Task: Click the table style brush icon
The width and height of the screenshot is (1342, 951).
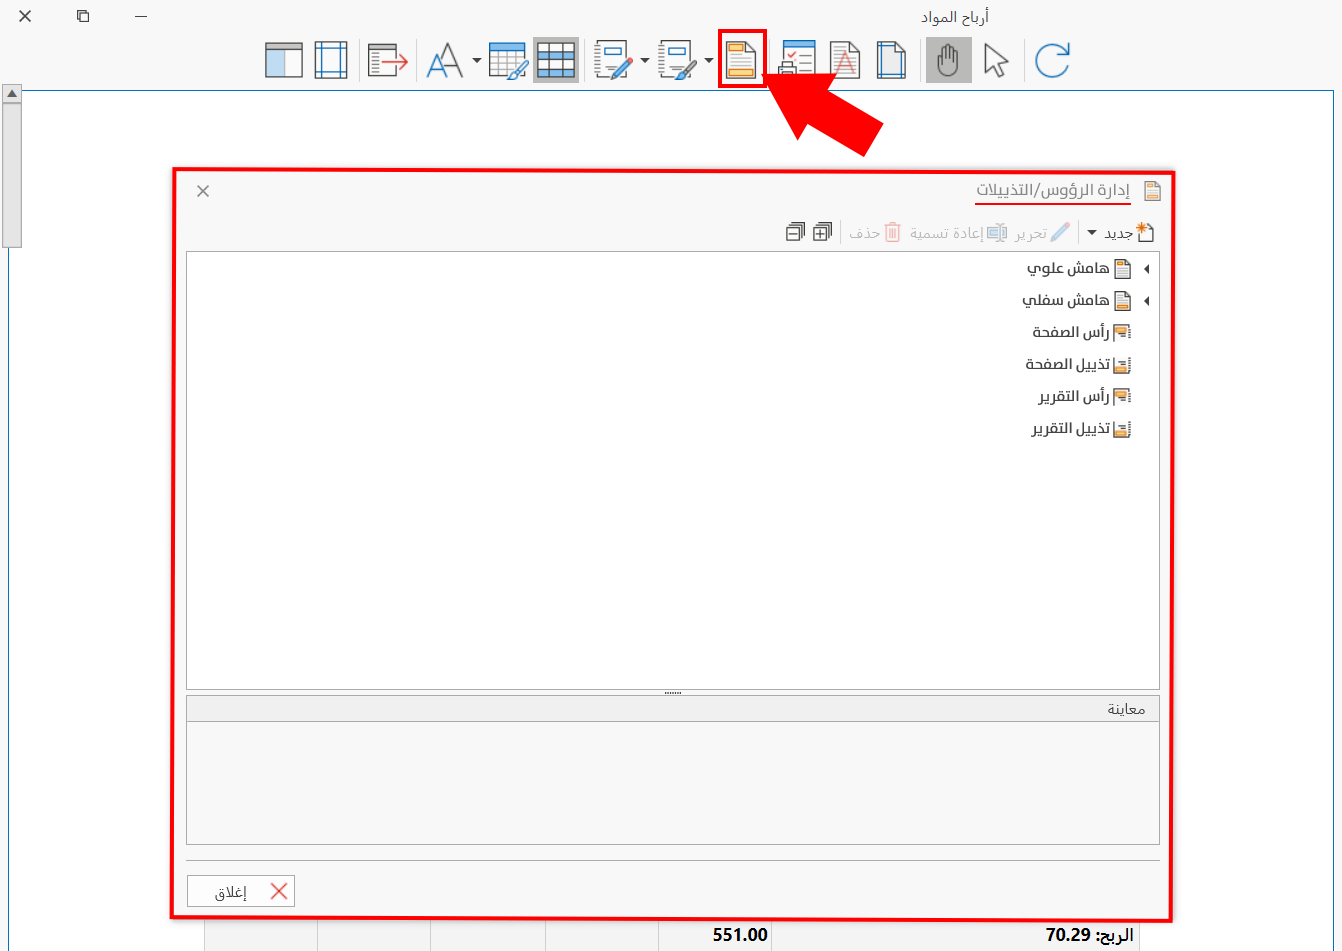Action: click(x=508, y=60)
